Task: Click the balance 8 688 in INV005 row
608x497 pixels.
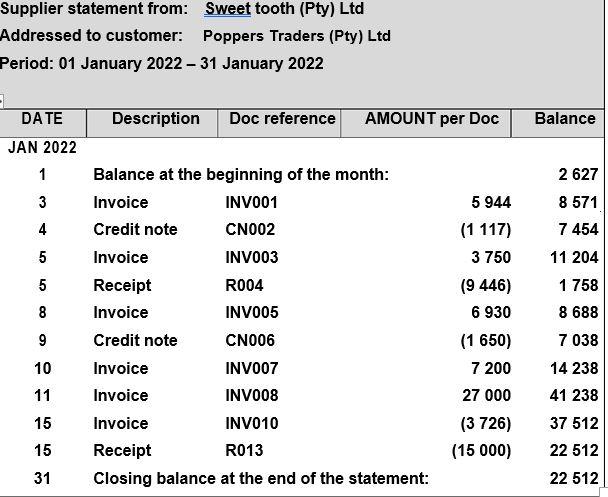Action: pos(578,312)
